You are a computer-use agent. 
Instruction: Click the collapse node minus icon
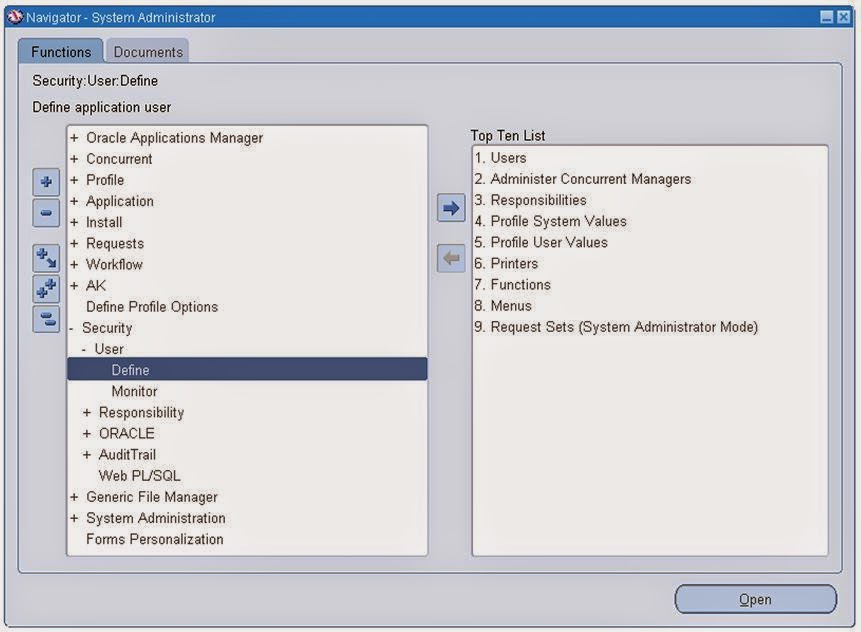pyautogui.click(x=45, y=213)
